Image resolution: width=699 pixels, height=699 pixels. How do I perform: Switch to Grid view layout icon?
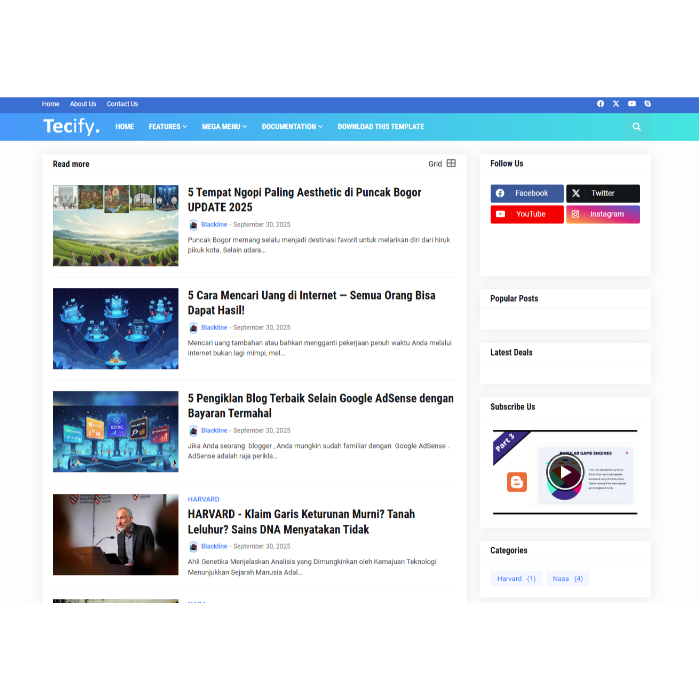[451, 163]
